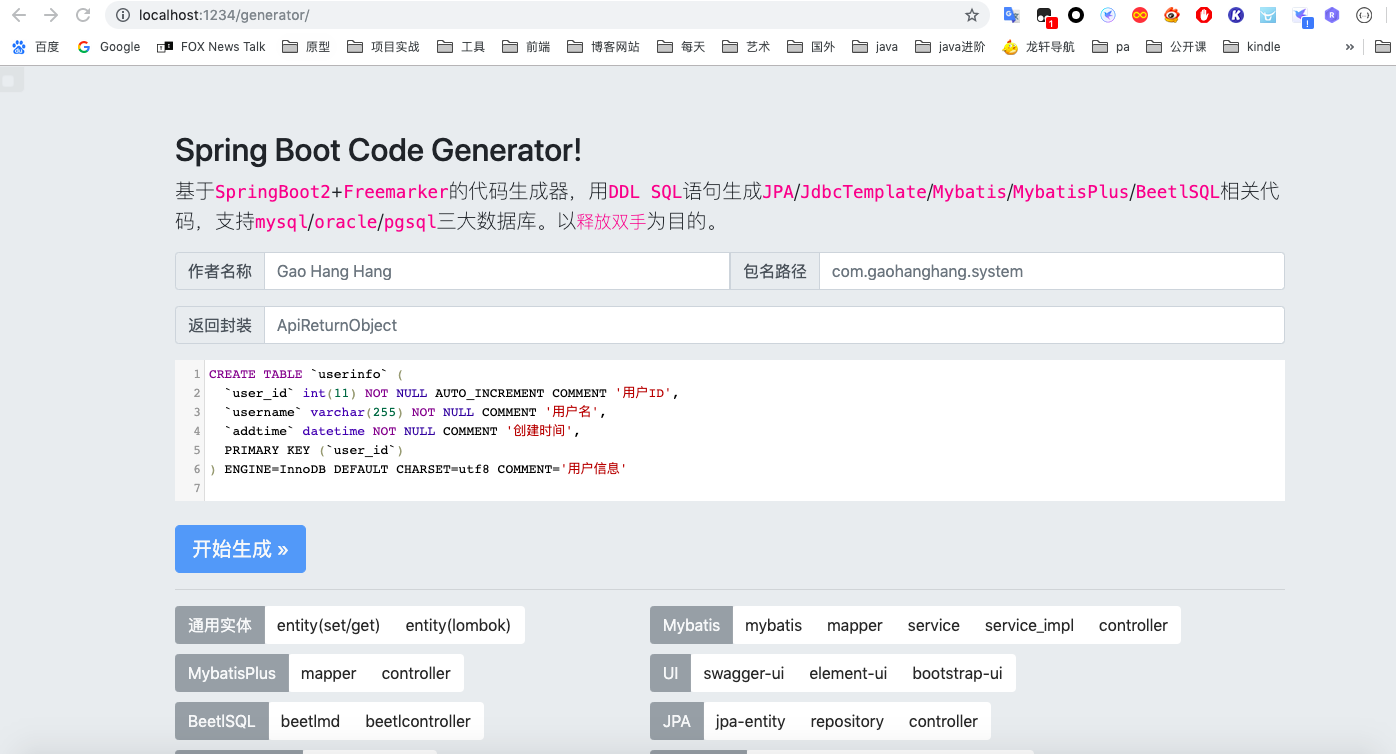Click the Spring Boot Code Generator! heading

point(378,150)
